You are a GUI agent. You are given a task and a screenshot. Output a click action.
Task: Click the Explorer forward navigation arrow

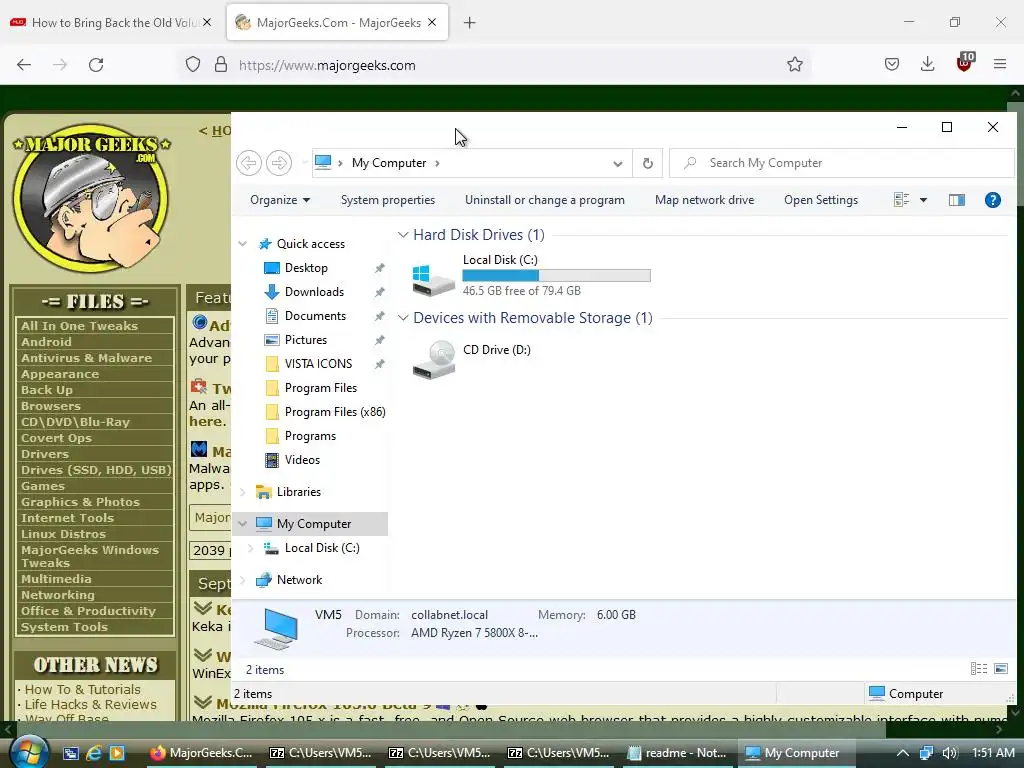pyautogui.click(x=279, y=163)
